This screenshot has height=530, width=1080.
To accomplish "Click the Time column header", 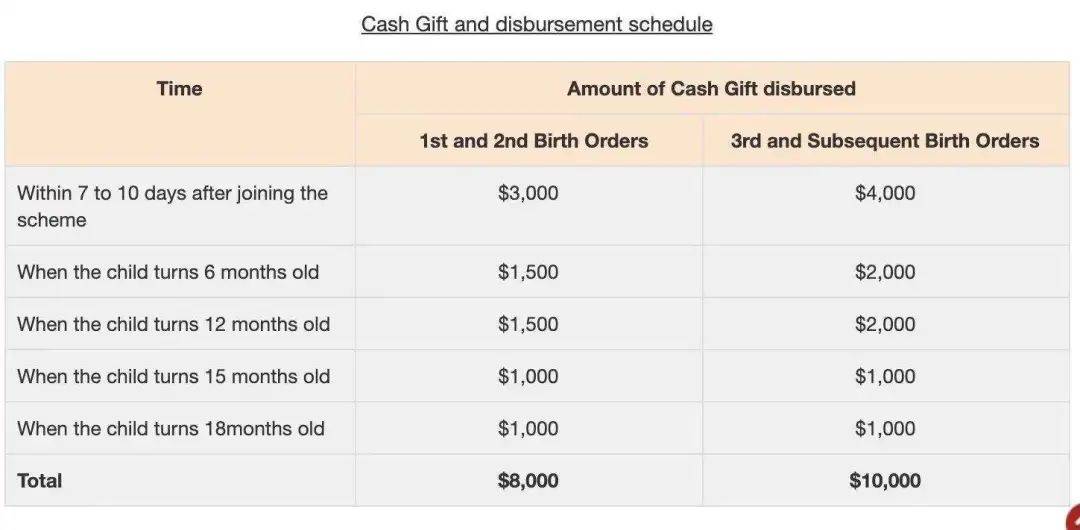I will 180,89.
